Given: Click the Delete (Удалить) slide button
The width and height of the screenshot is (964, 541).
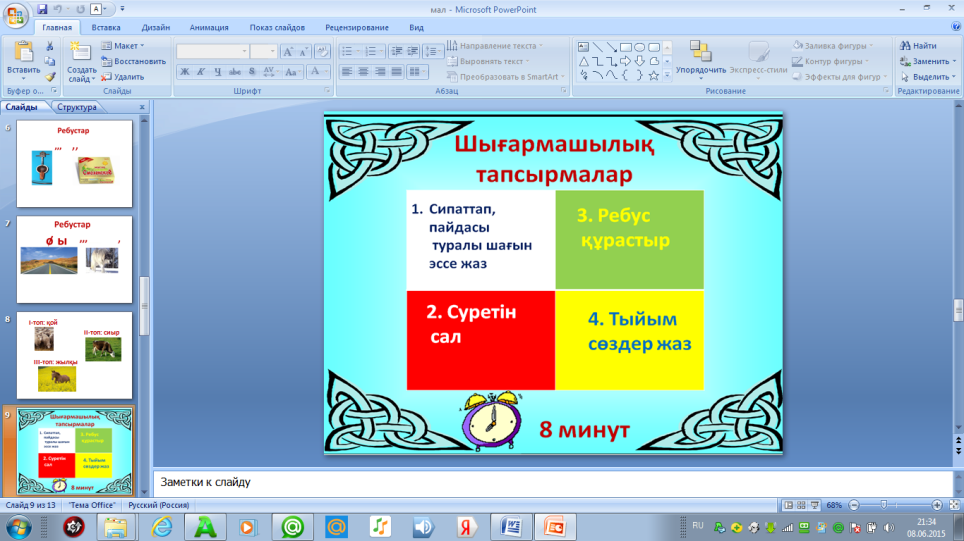Looking at the screenshot, I should [122, 77].
